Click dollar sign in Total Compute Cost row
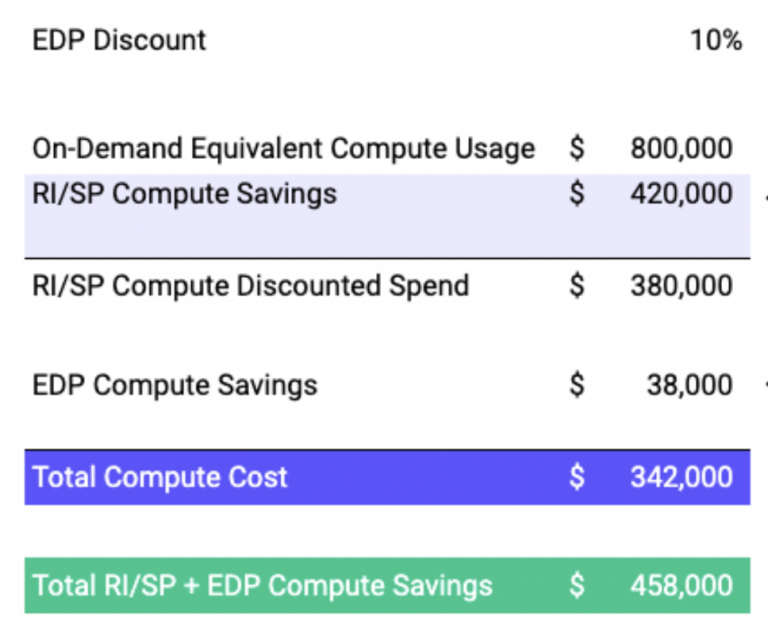 point(577,477)
